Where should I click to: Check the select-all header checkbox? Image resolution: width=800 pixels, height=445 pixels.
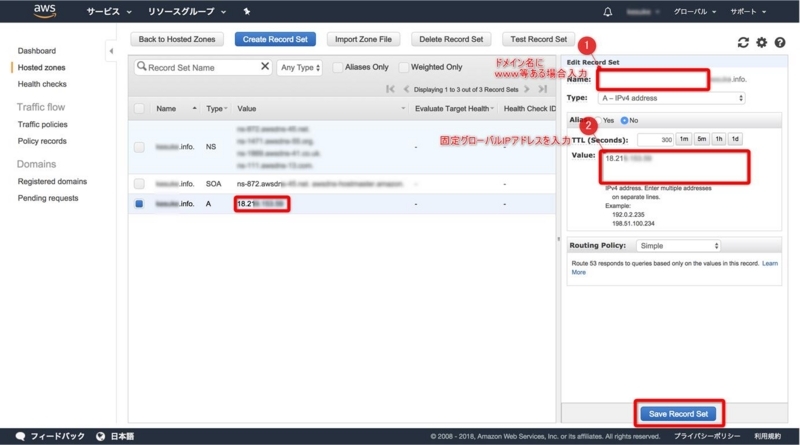[139, 108]
